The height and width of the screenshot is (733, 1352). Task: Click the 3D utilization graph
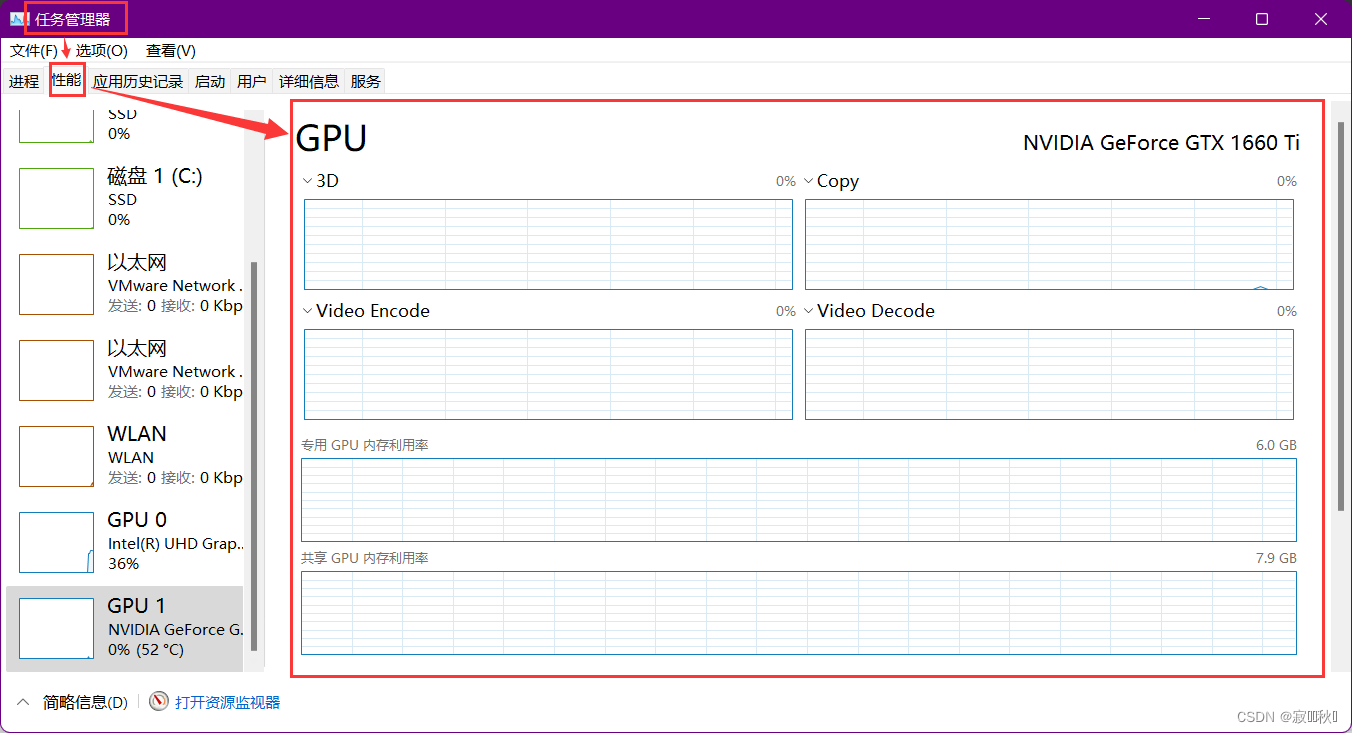pyautogui.click(x=548, y=244)
